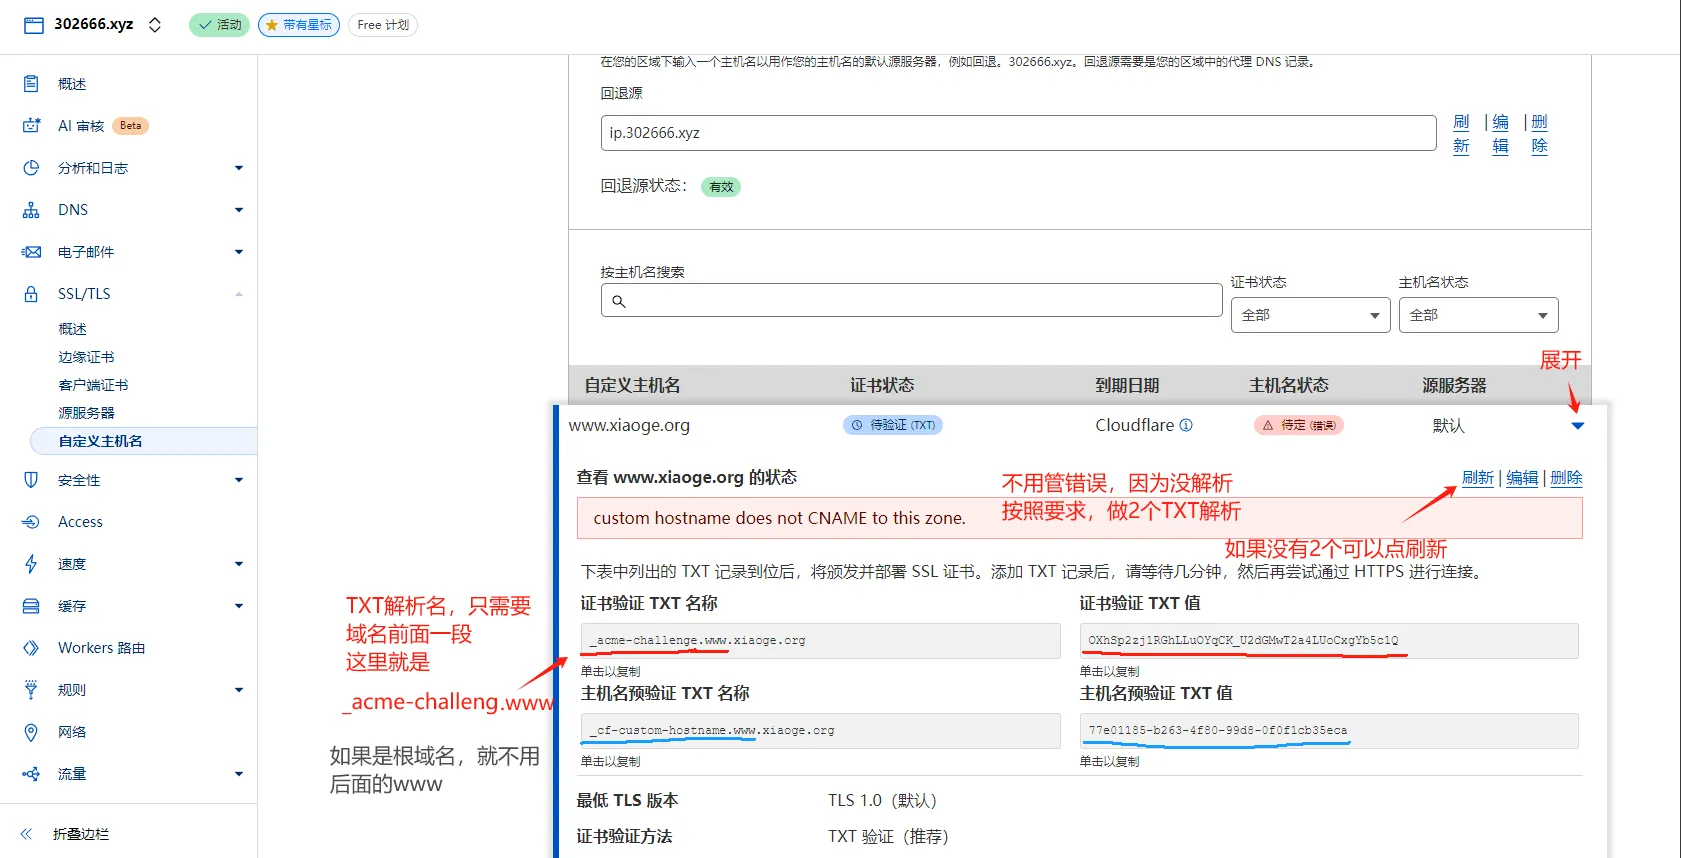Collapse the www.xiaoge.org row arrow
1681x858 pixels.
[x=1578, y=426]
